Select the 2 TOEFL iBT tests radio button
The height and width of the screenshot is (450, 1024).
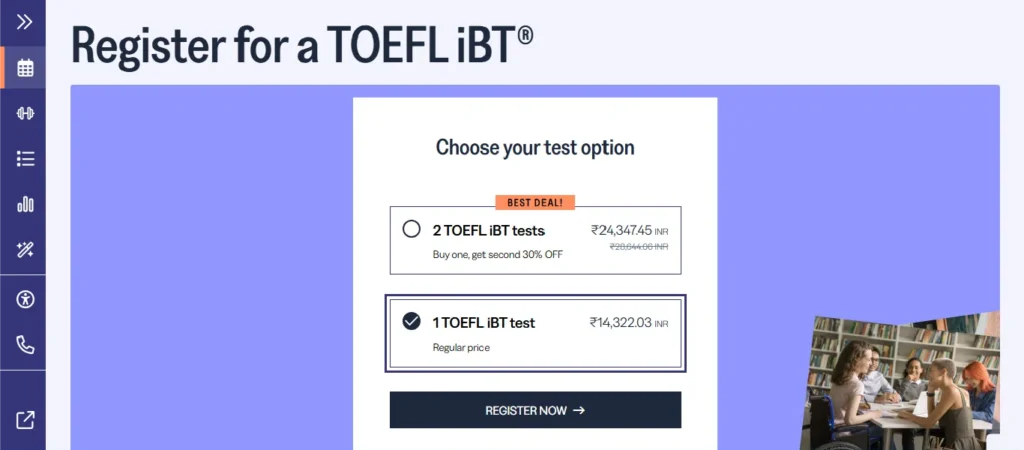411,230
